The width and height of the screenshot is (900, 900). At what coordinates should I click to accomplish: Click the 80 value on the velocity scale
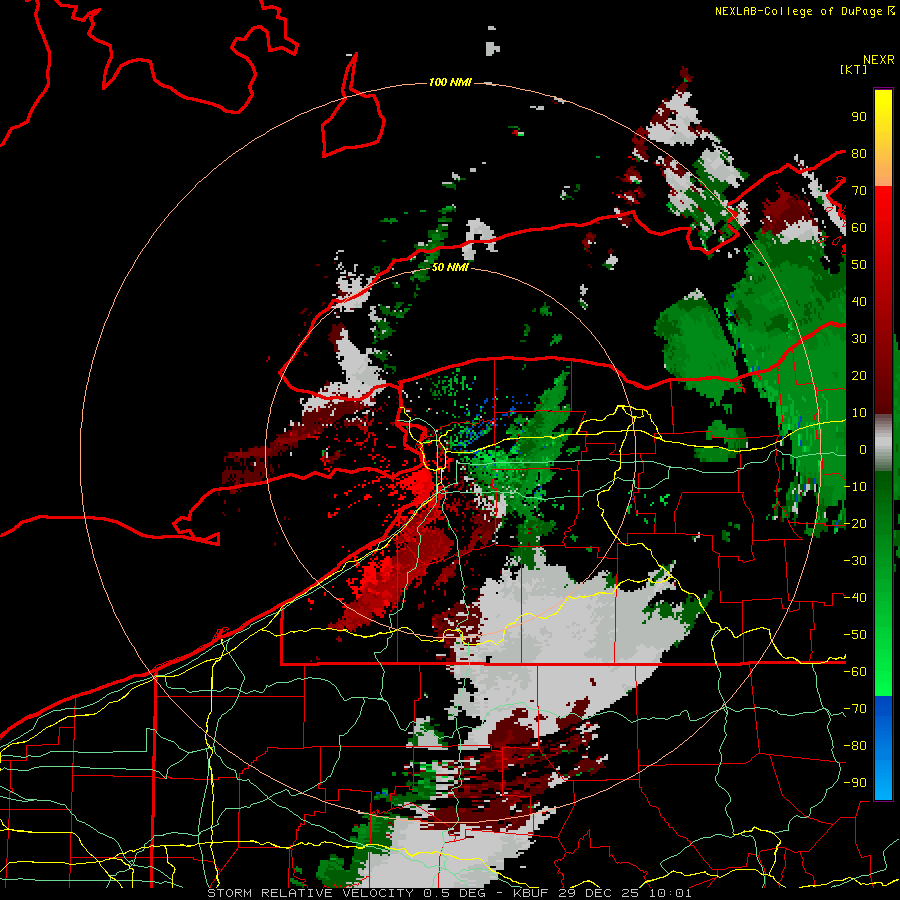(859, 154)
